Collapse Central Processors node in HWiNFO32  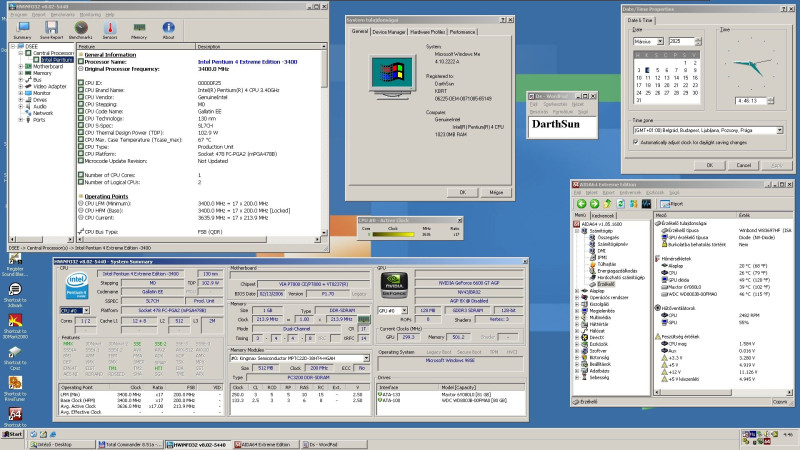tap(21, 53)
